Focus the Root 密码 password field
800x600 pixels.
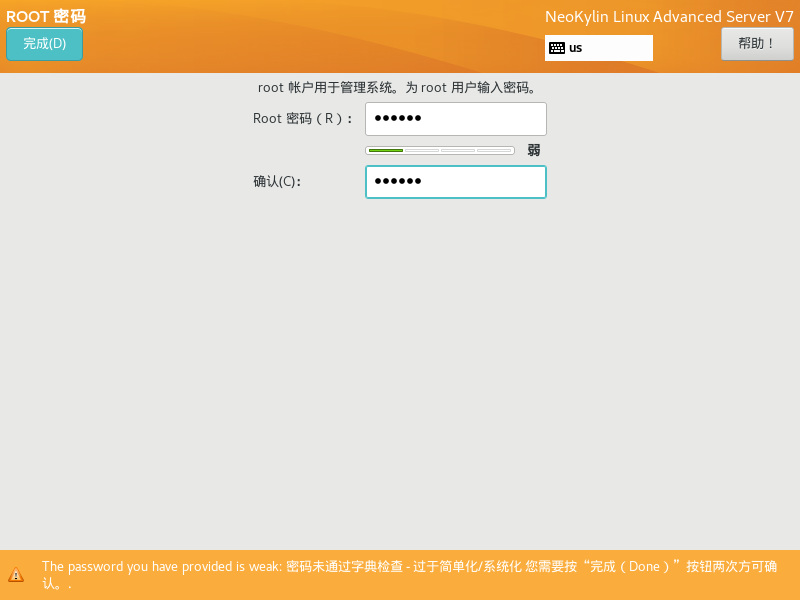(456, 119)
